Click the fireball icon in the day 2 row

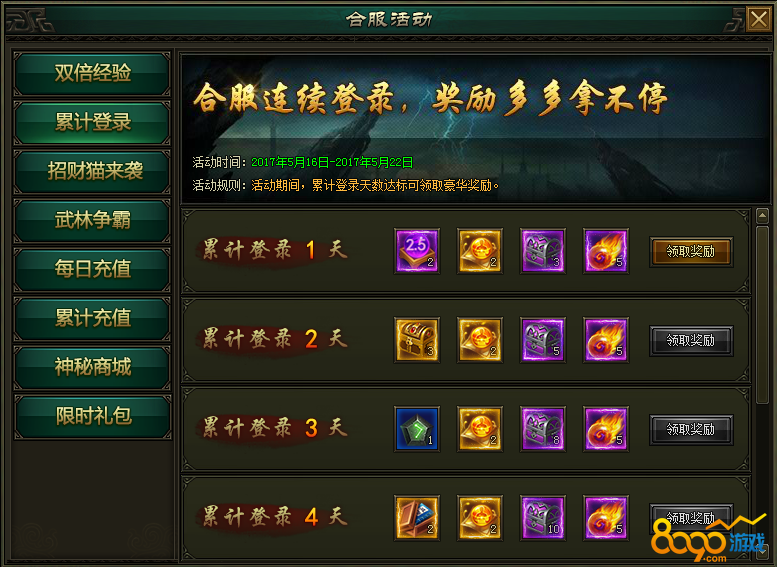point(606,340)
